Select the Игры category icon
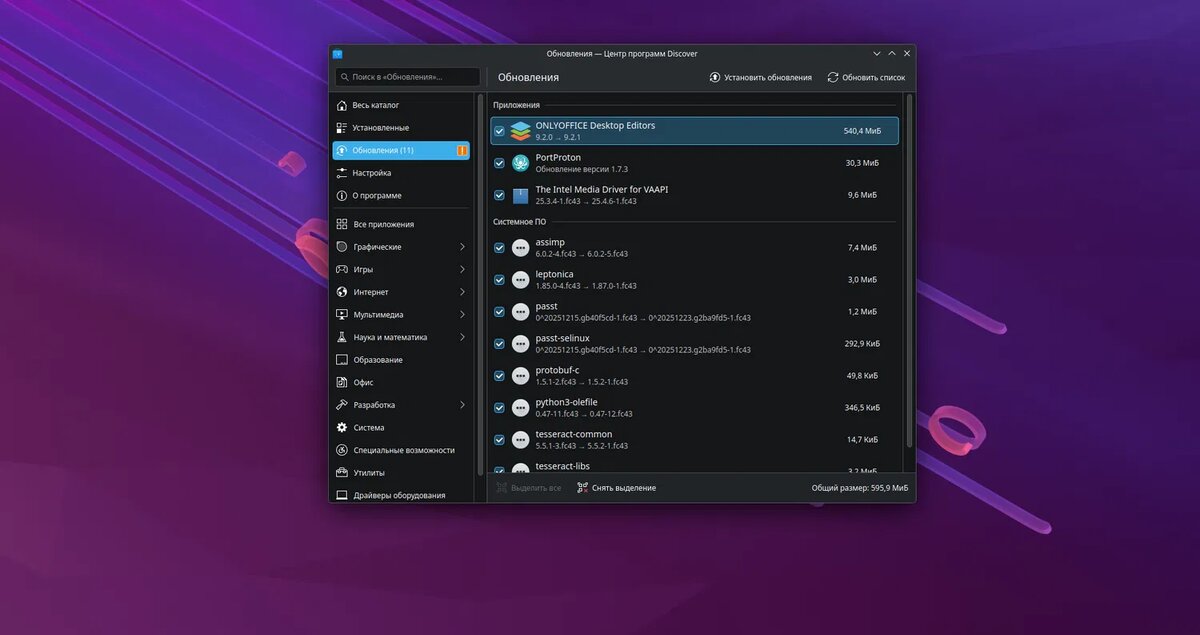This screenshot has height=635, width=1200. pyautogui.click(x=341, y=269)
